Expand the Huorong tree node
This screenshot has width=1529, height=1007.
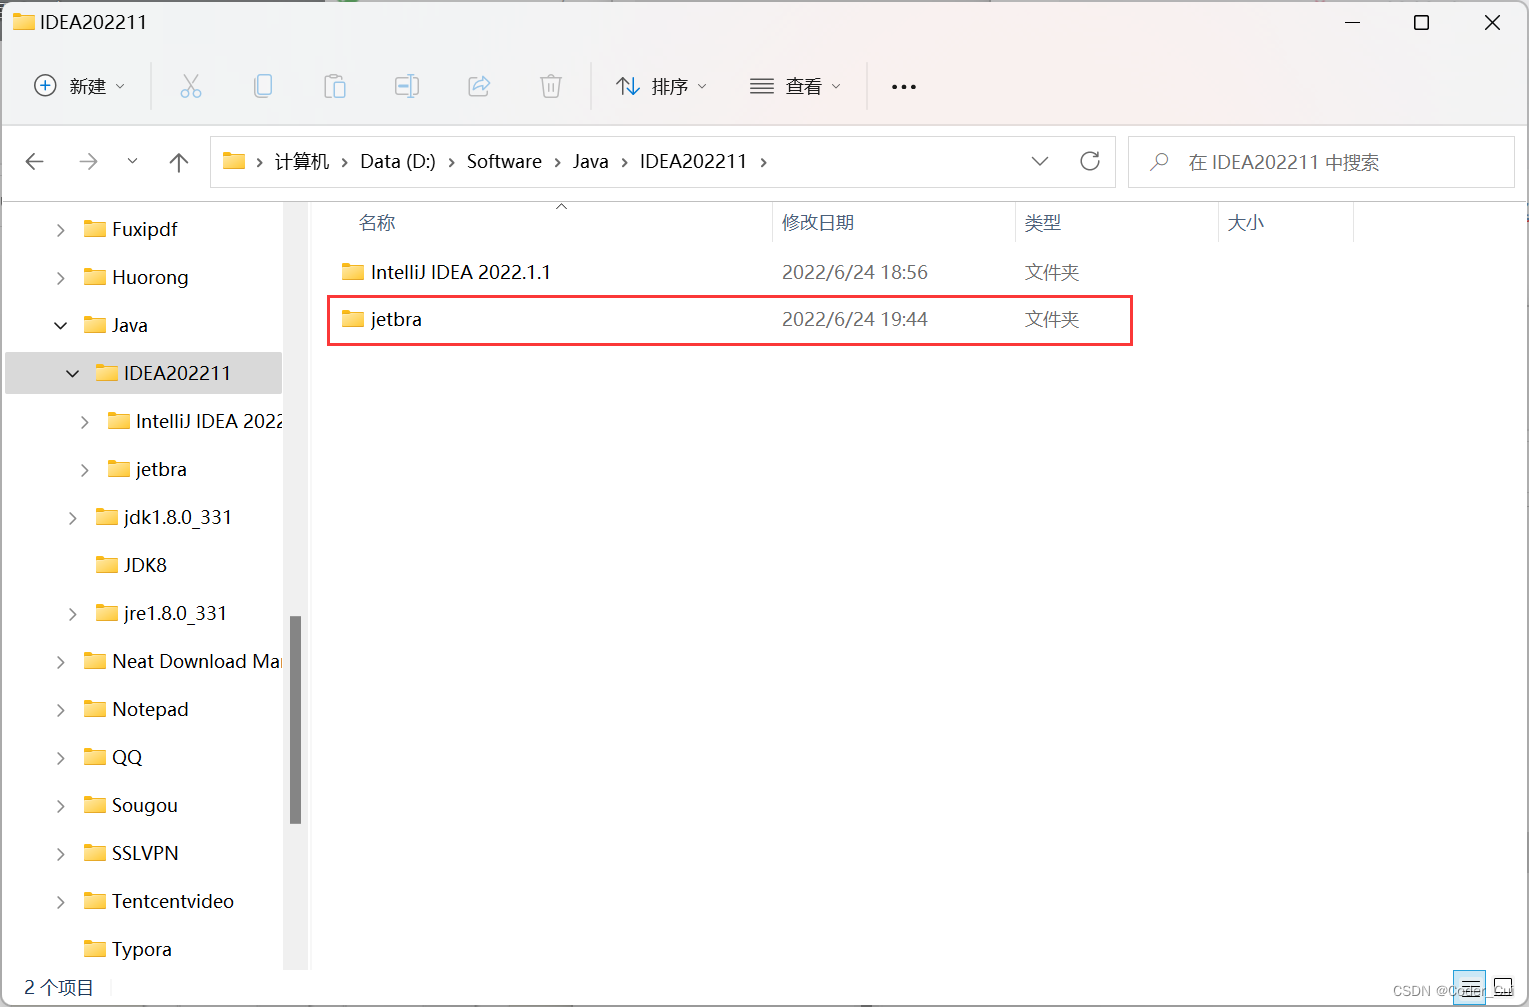61,278
